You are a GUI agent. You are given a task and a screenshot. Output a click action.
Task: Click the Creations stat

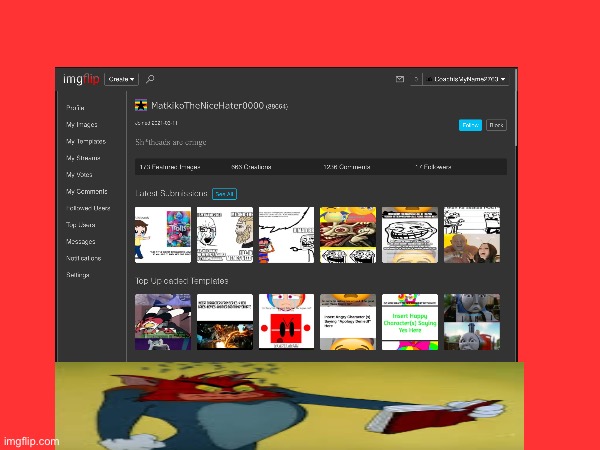click(251, 167)
